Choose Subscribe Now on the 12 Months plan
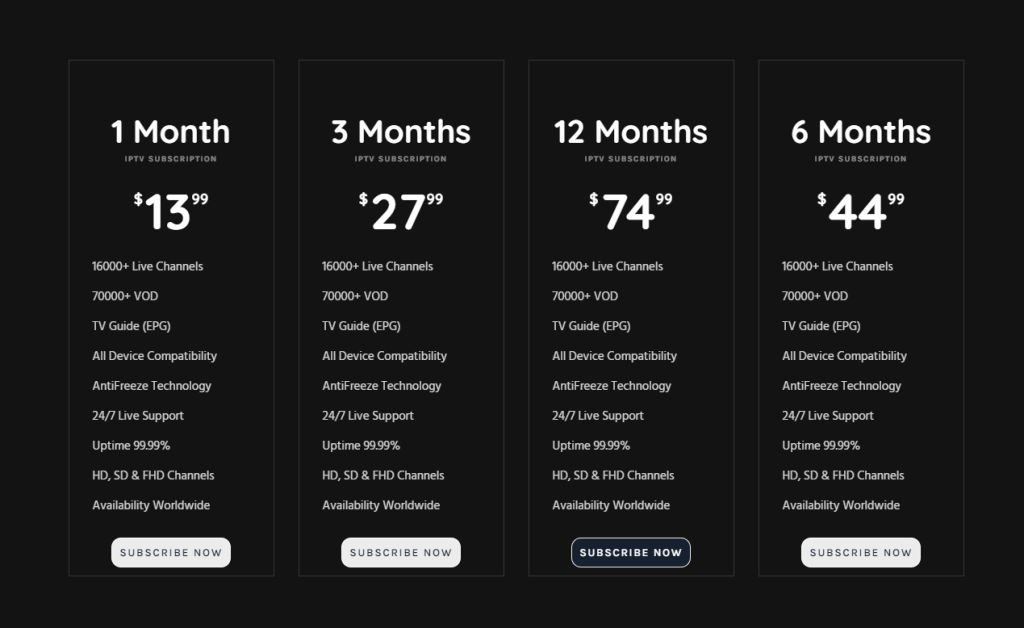 (x=631, y=552)
